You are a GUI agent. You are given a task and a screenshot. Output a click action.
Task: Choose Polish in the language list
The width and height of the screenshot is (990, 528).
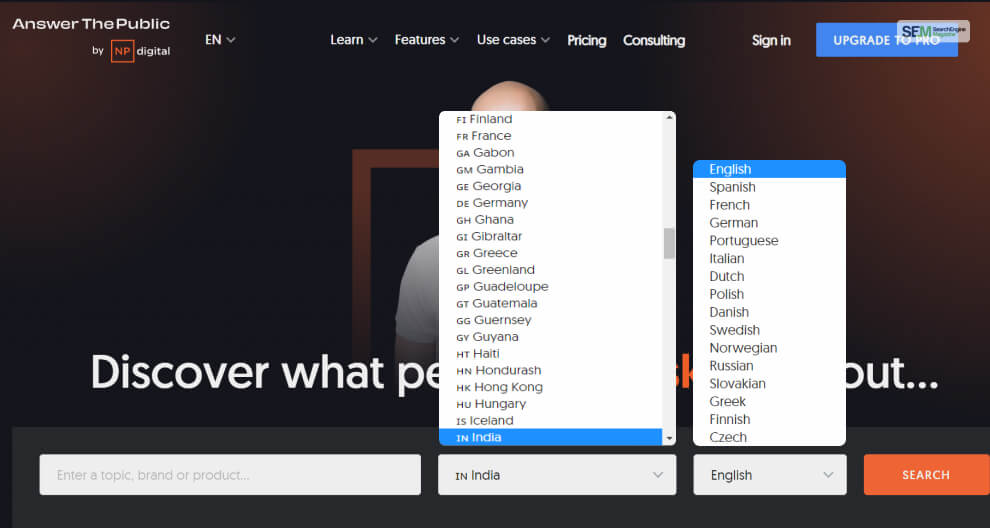pyautogui.click(x=769, y=294)
